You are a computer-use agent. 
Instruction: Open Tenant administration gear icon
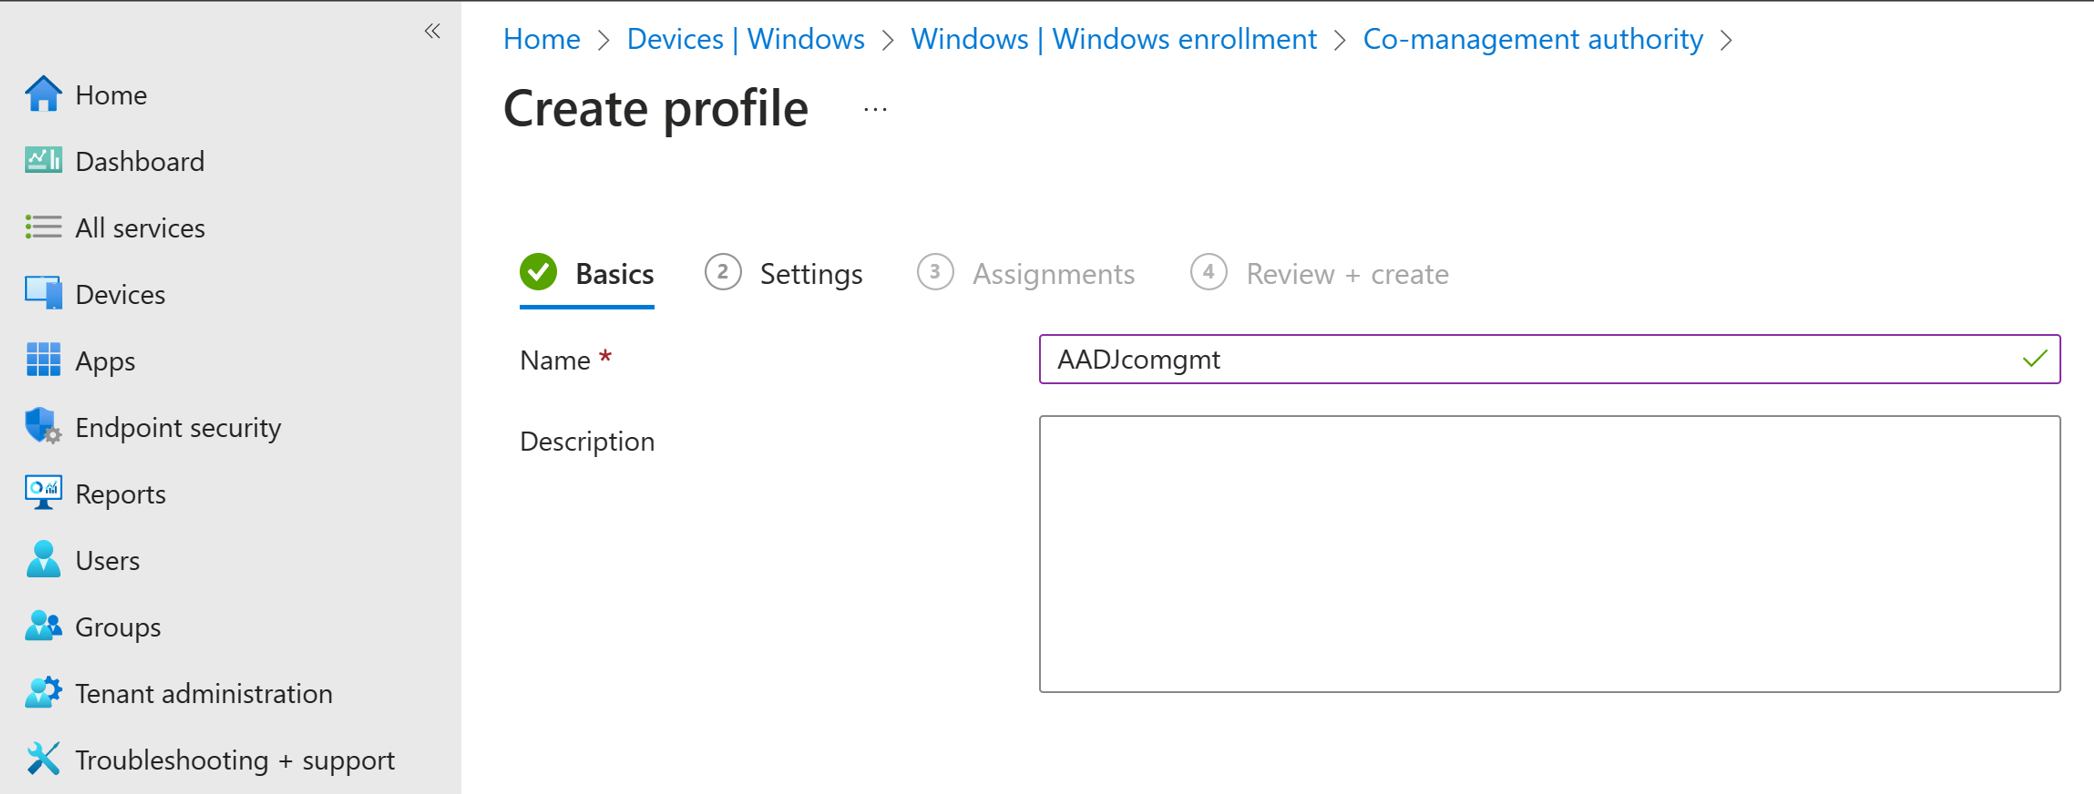coord(43,693)
